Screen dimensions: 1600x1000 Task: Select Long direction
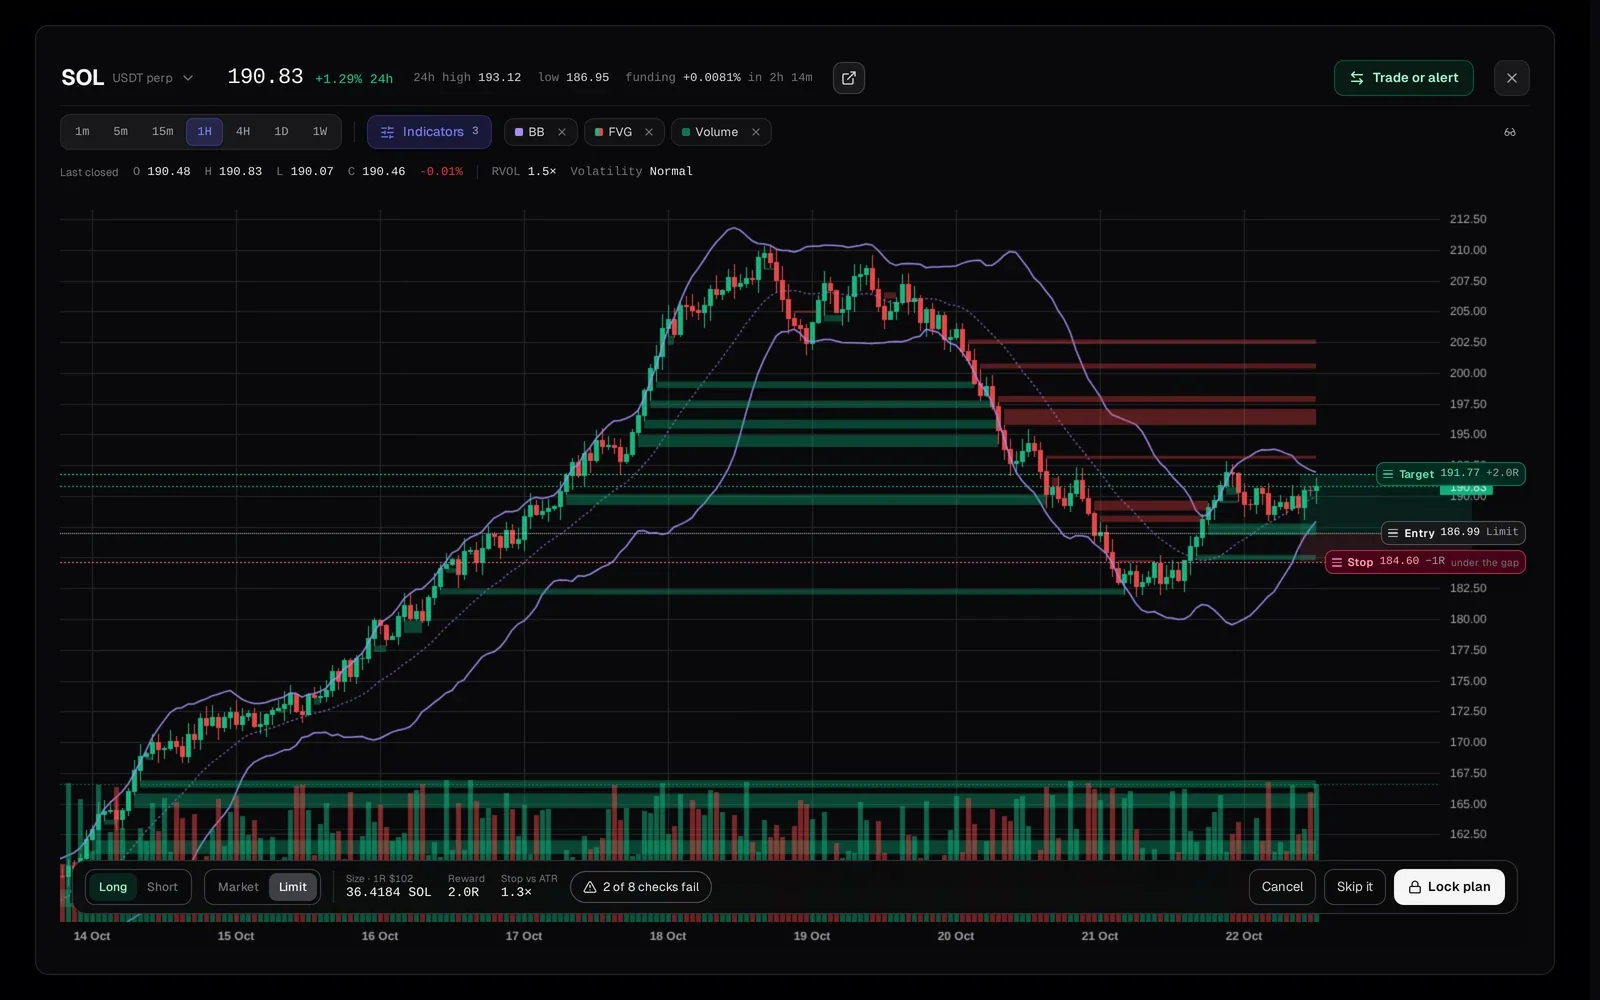click(x=113, y=887)
